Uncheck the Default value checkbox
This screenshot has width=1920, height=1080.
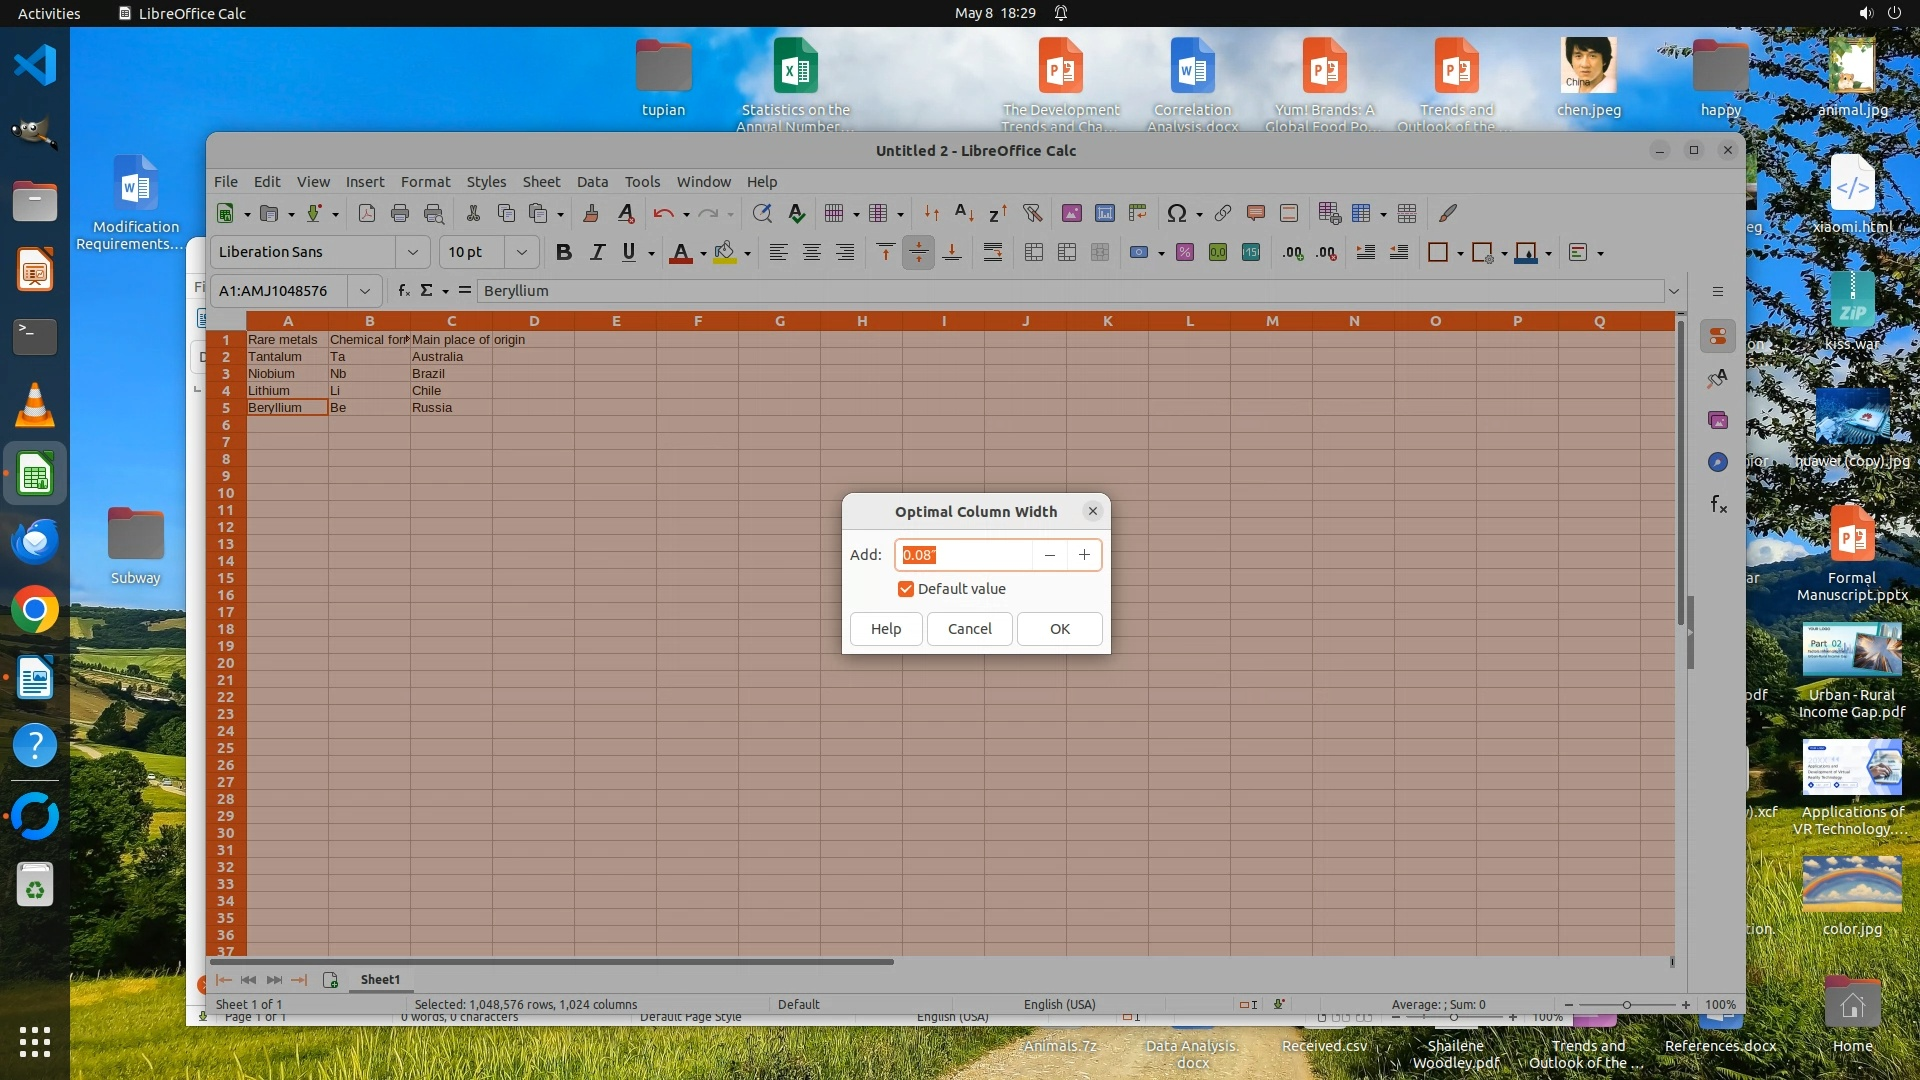[906, 589]
